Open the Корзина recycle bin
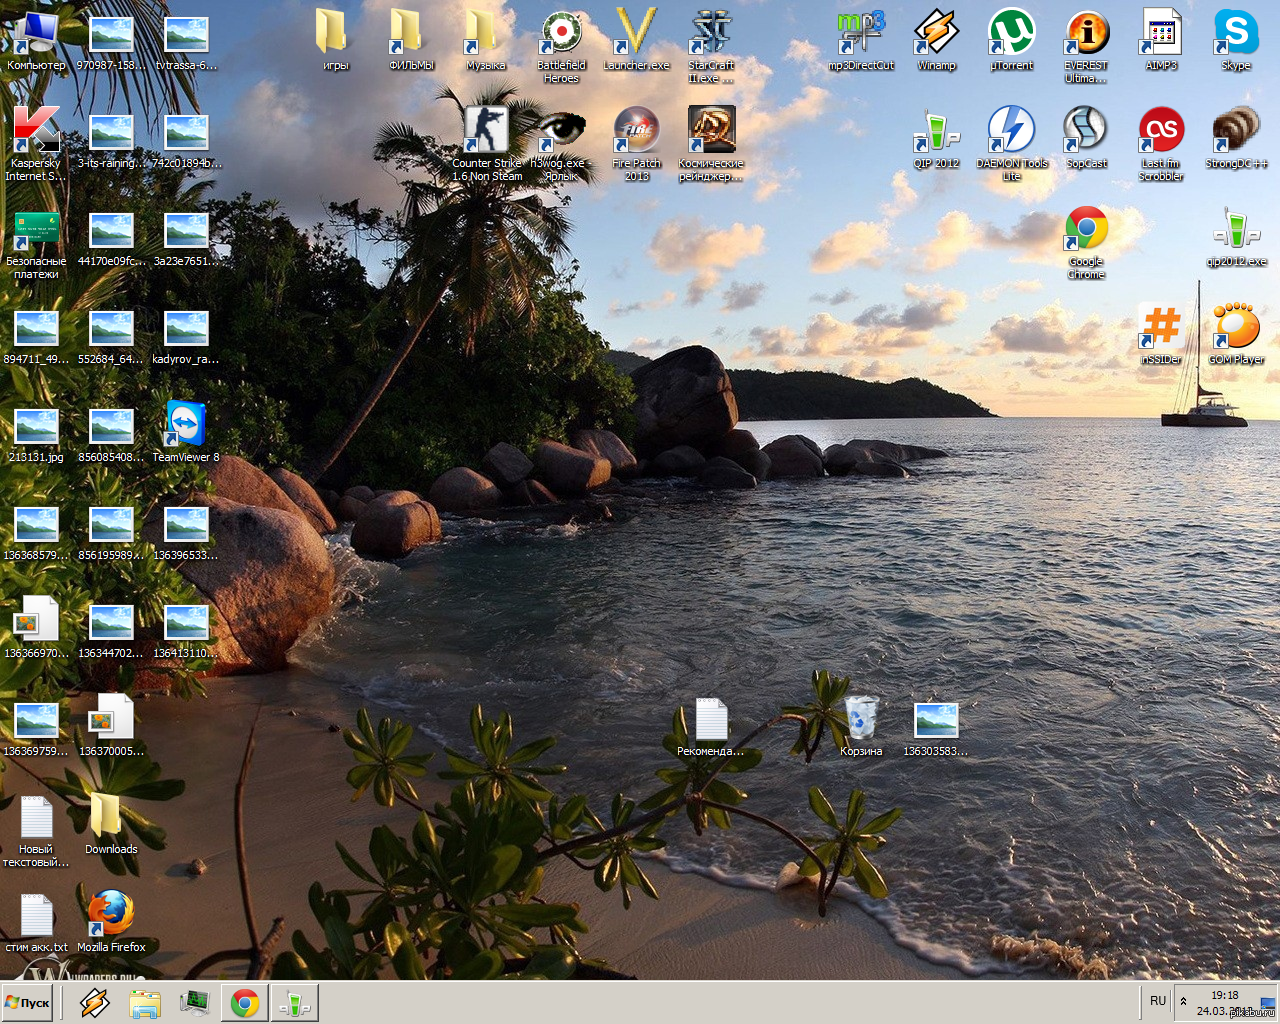 [861, 726]
